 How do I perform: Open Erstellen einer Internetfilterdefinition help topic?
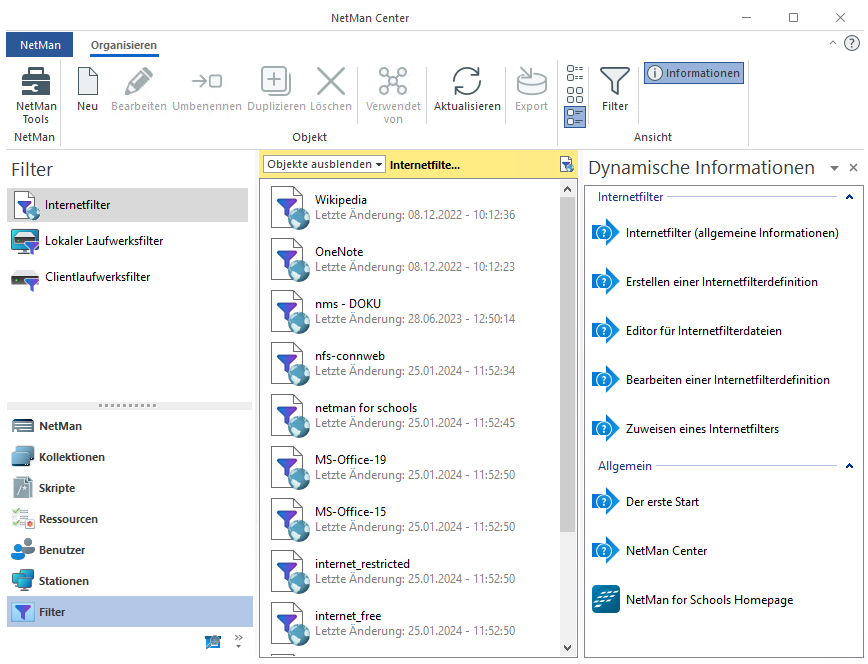tap(721, 282)
